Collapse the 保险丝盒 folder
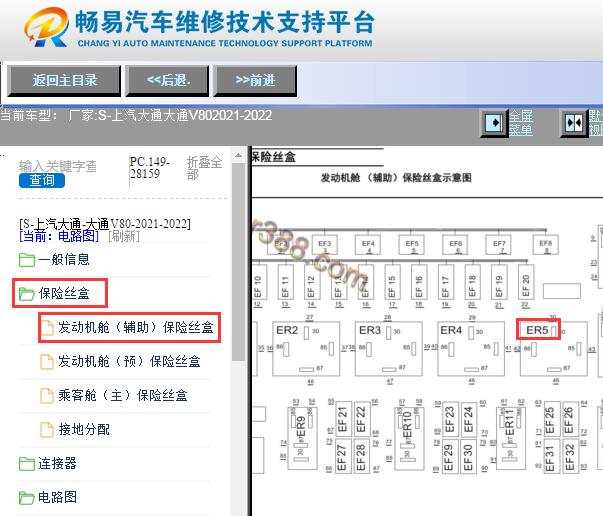Viewport: 603px width, 516px height. click(x=64, y=293)
